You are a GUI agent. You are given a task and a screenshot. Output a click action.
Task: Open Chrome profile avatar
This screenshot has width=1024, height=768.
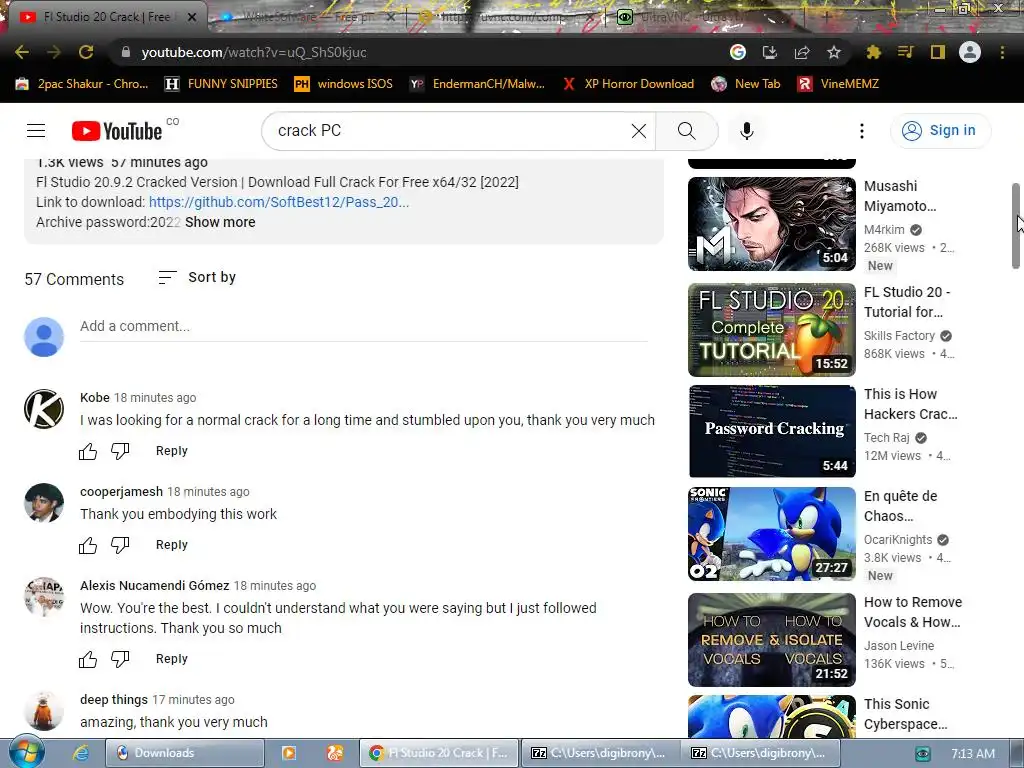pos(969,52)
